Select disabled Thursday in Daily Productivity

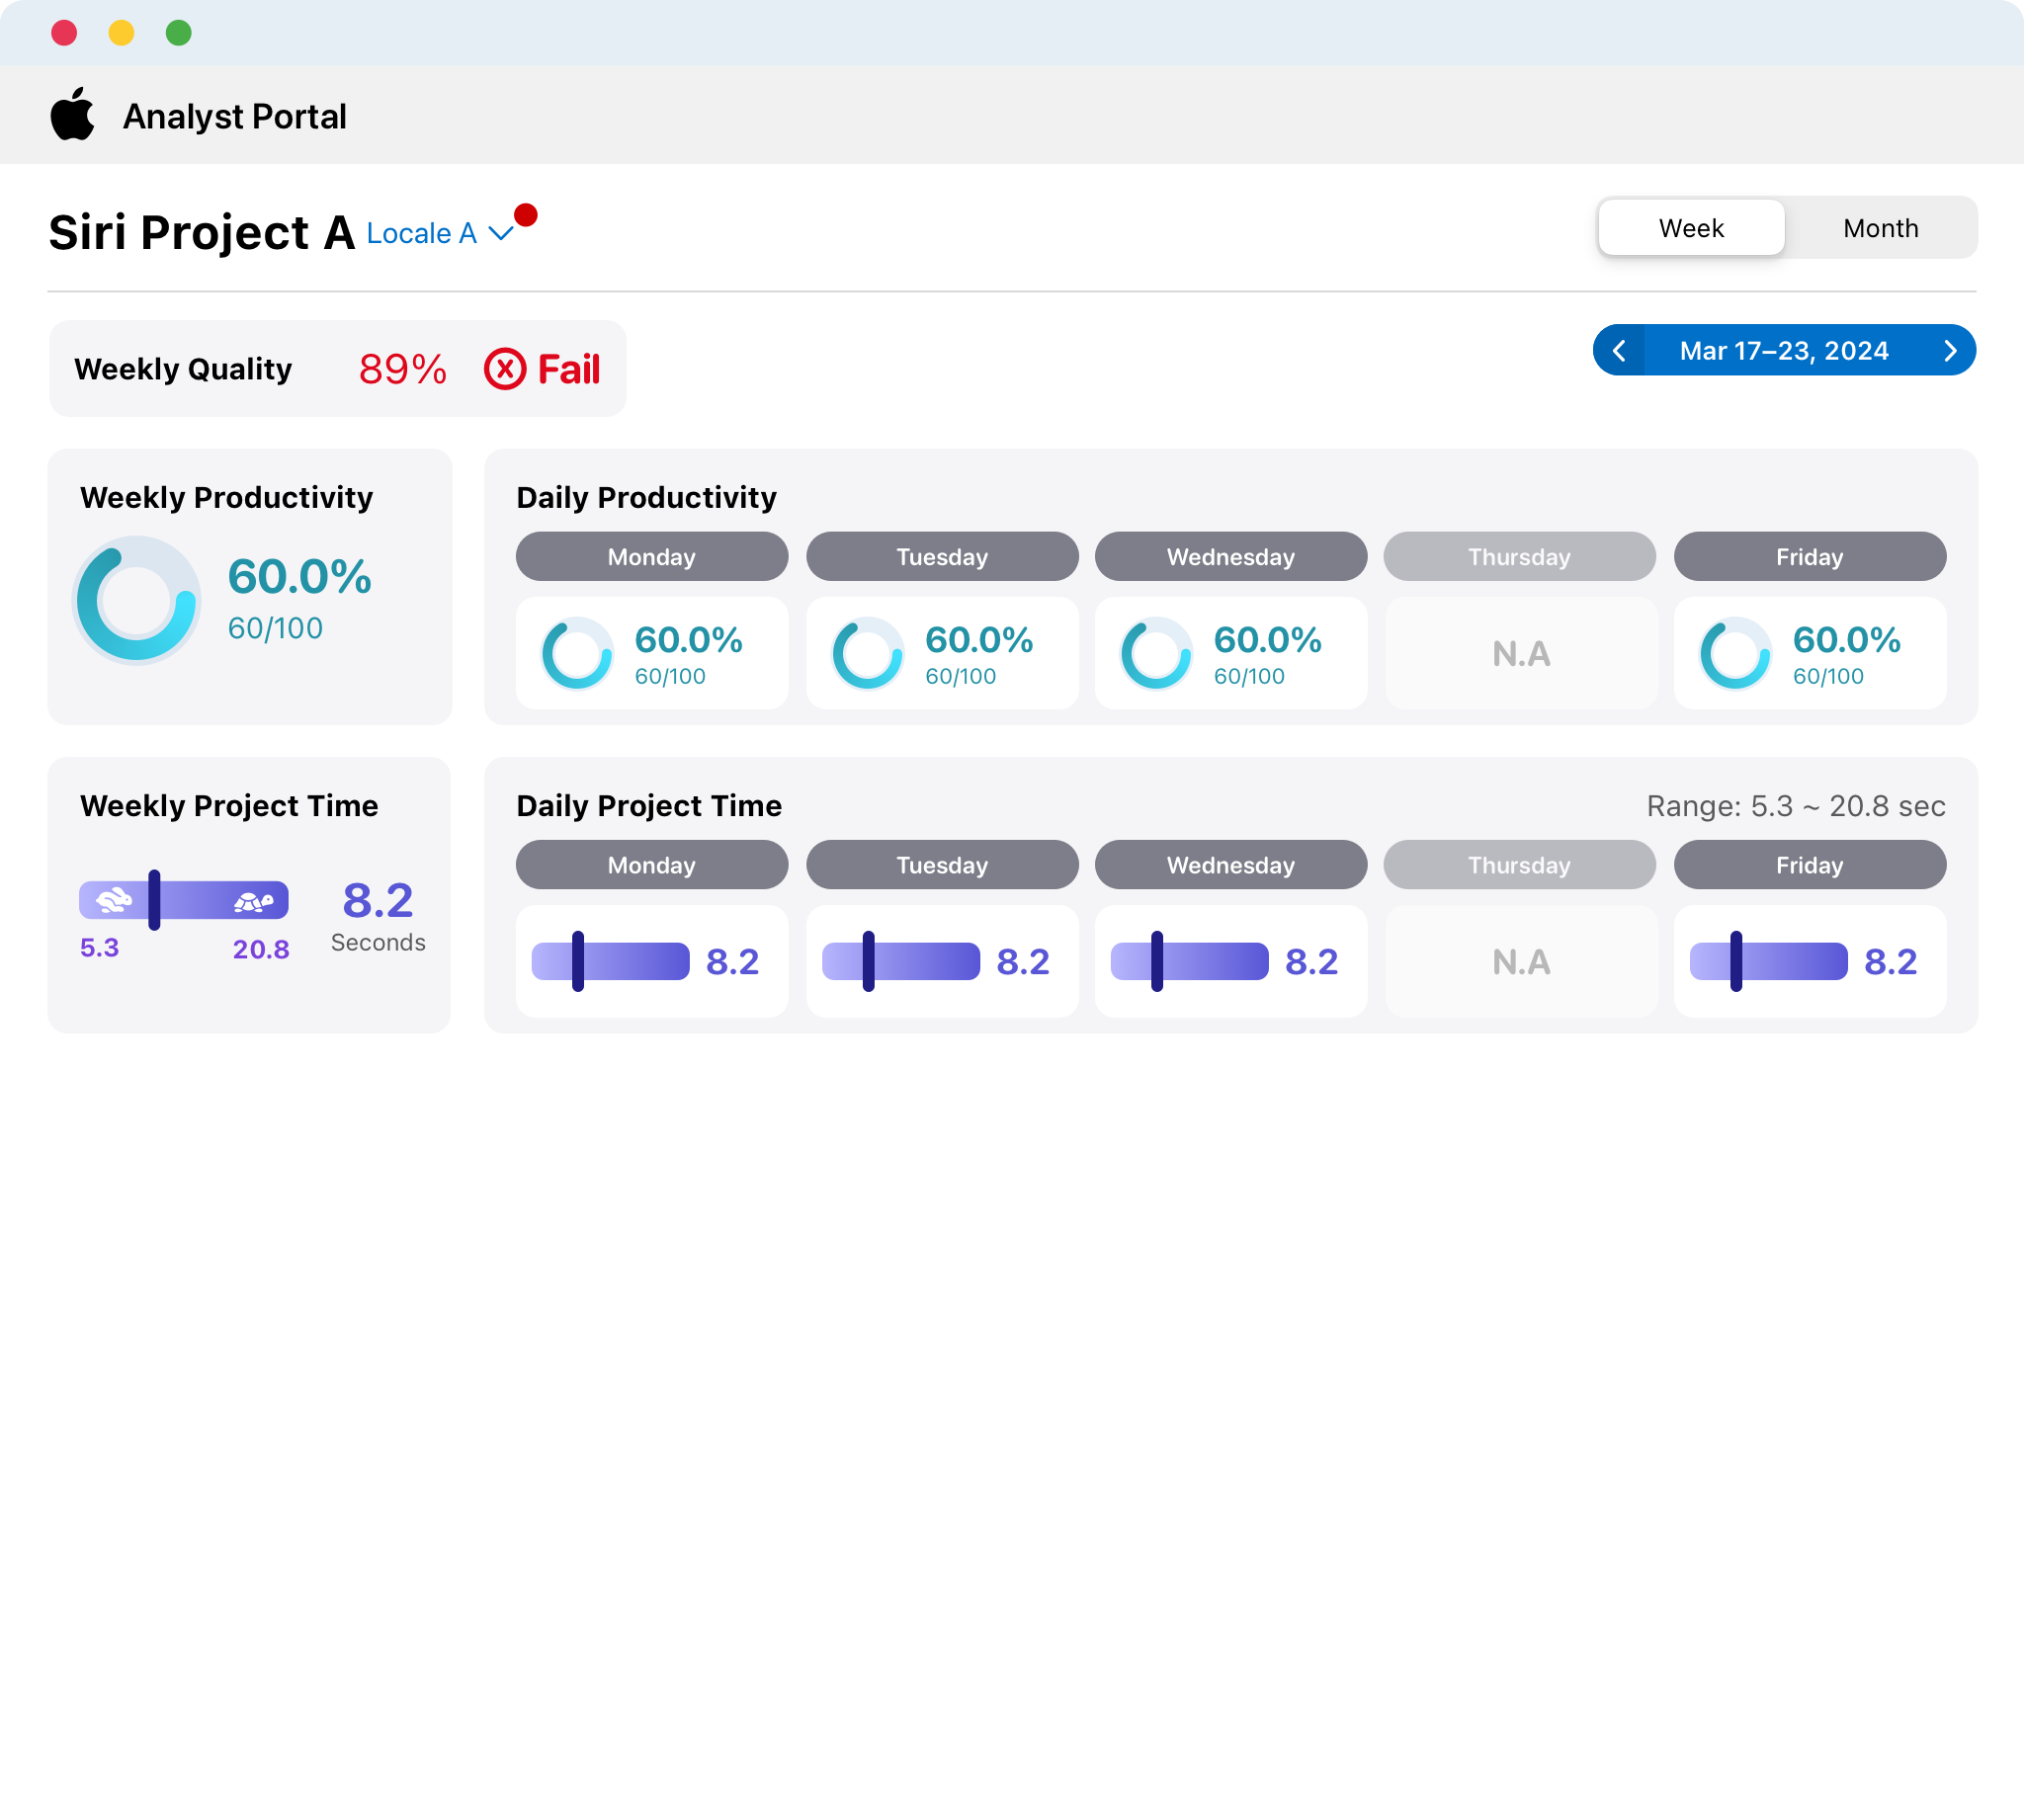pos(1520,556)
